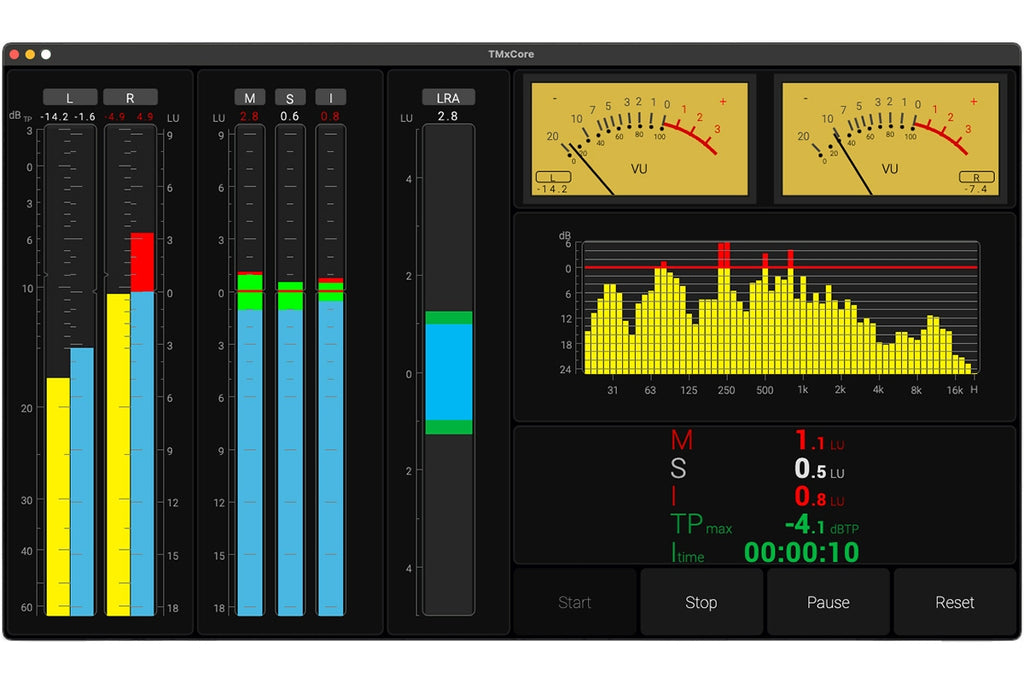Click the 16k frequency label on spectrum
Screen dimensions: 1024x683
pyautogui.click(x=954, y=390)
